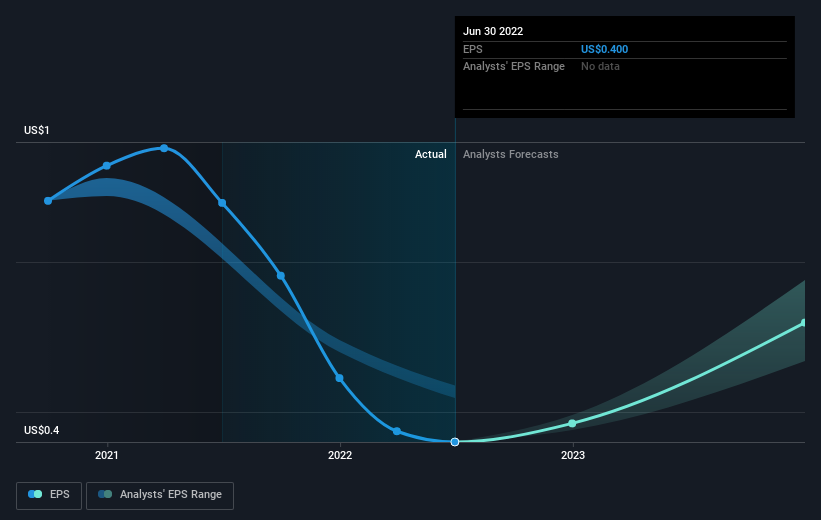Select the Jun 30 2022 highlighted data point
This screenshot has height=520, width=821.
[455, 442]
